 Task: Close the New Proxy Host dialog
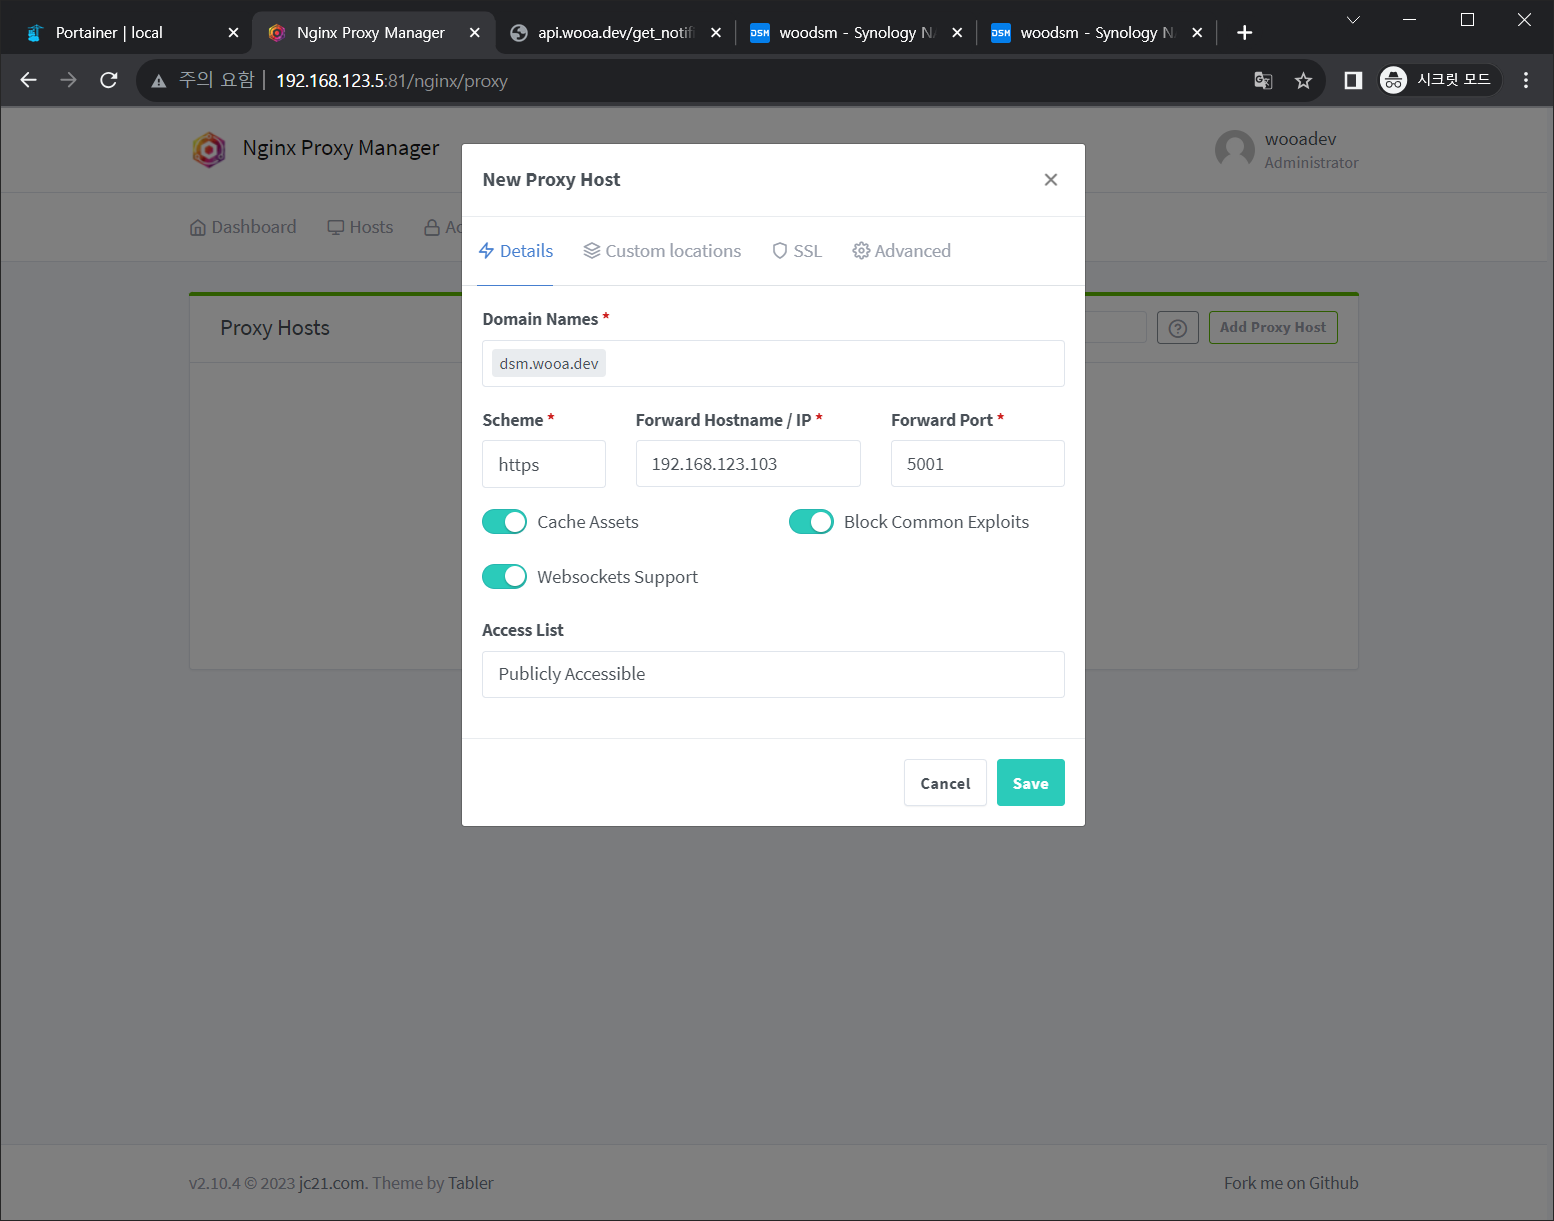click(1050, 180)
